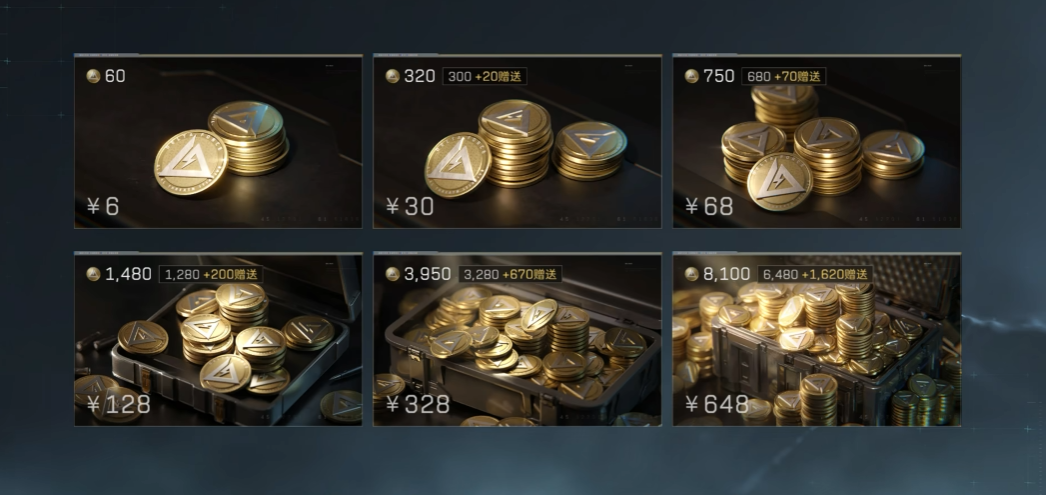Viewport: 1046px width, 495px height.
Task: Buy the pack priced ¥30
Action: coord(410,207)
